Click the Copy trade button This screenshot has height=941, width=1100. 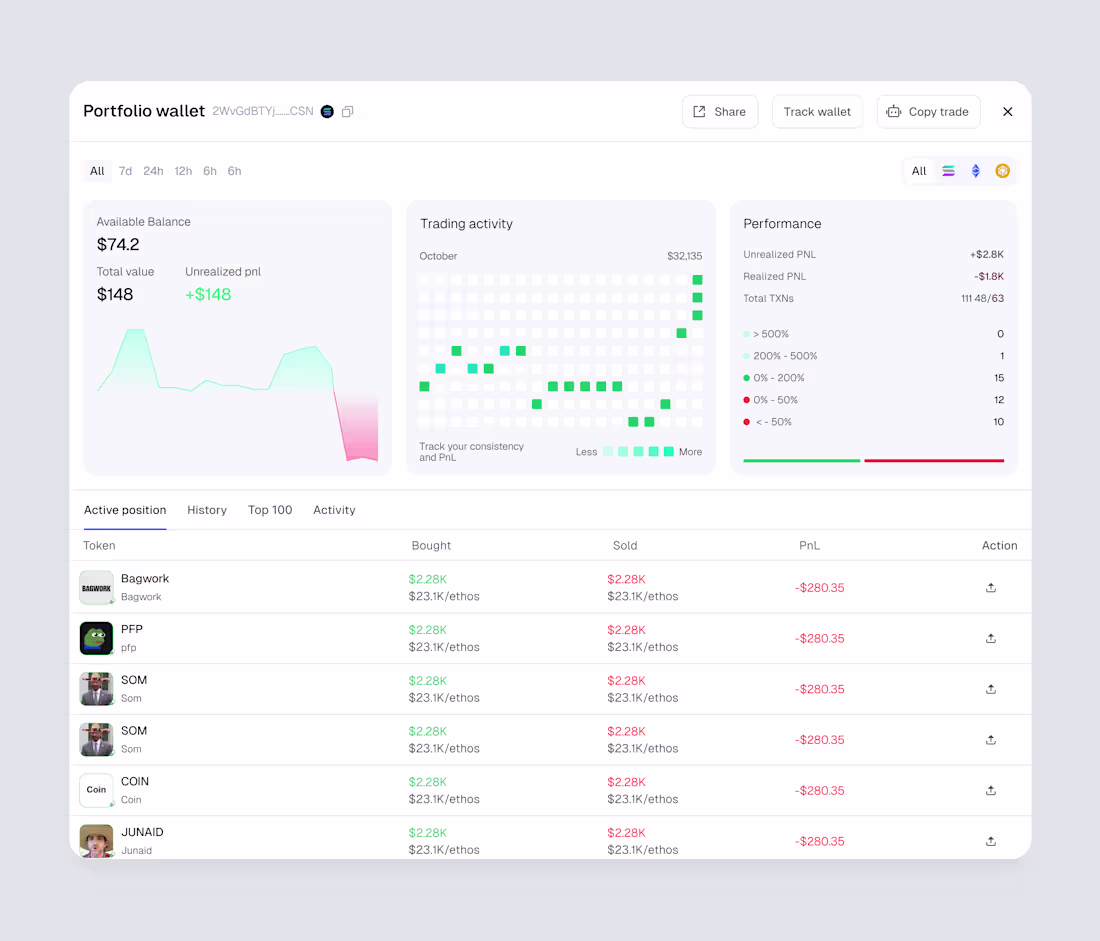[928, 111]
